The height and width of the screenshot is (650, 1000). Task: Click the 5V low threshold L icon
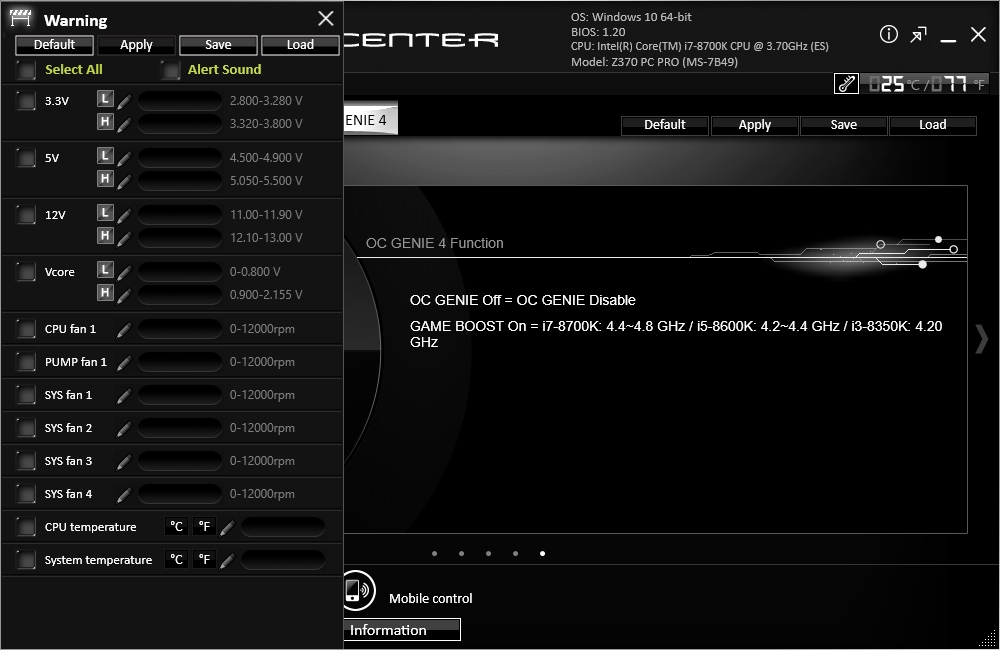(x=105, y=156)
